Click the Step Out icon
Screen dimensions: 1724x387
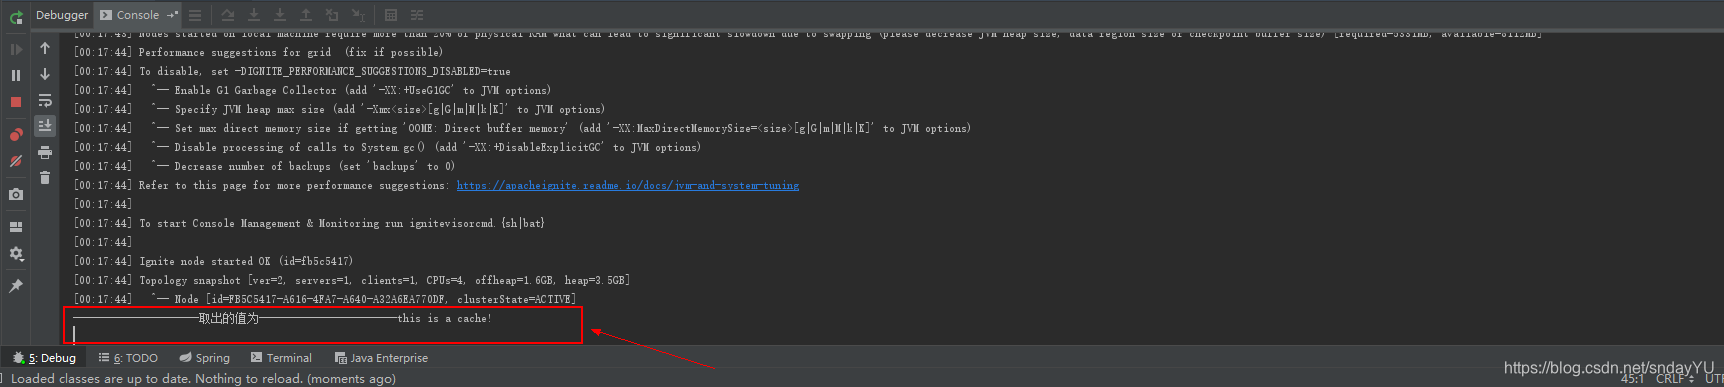(306, 15)
